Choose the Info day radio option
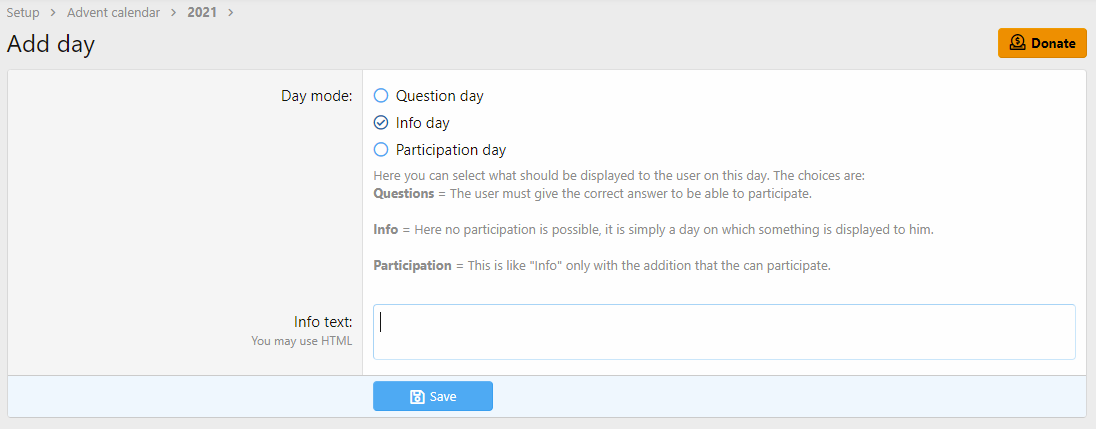1096x429 pixels. coord(381,123)
